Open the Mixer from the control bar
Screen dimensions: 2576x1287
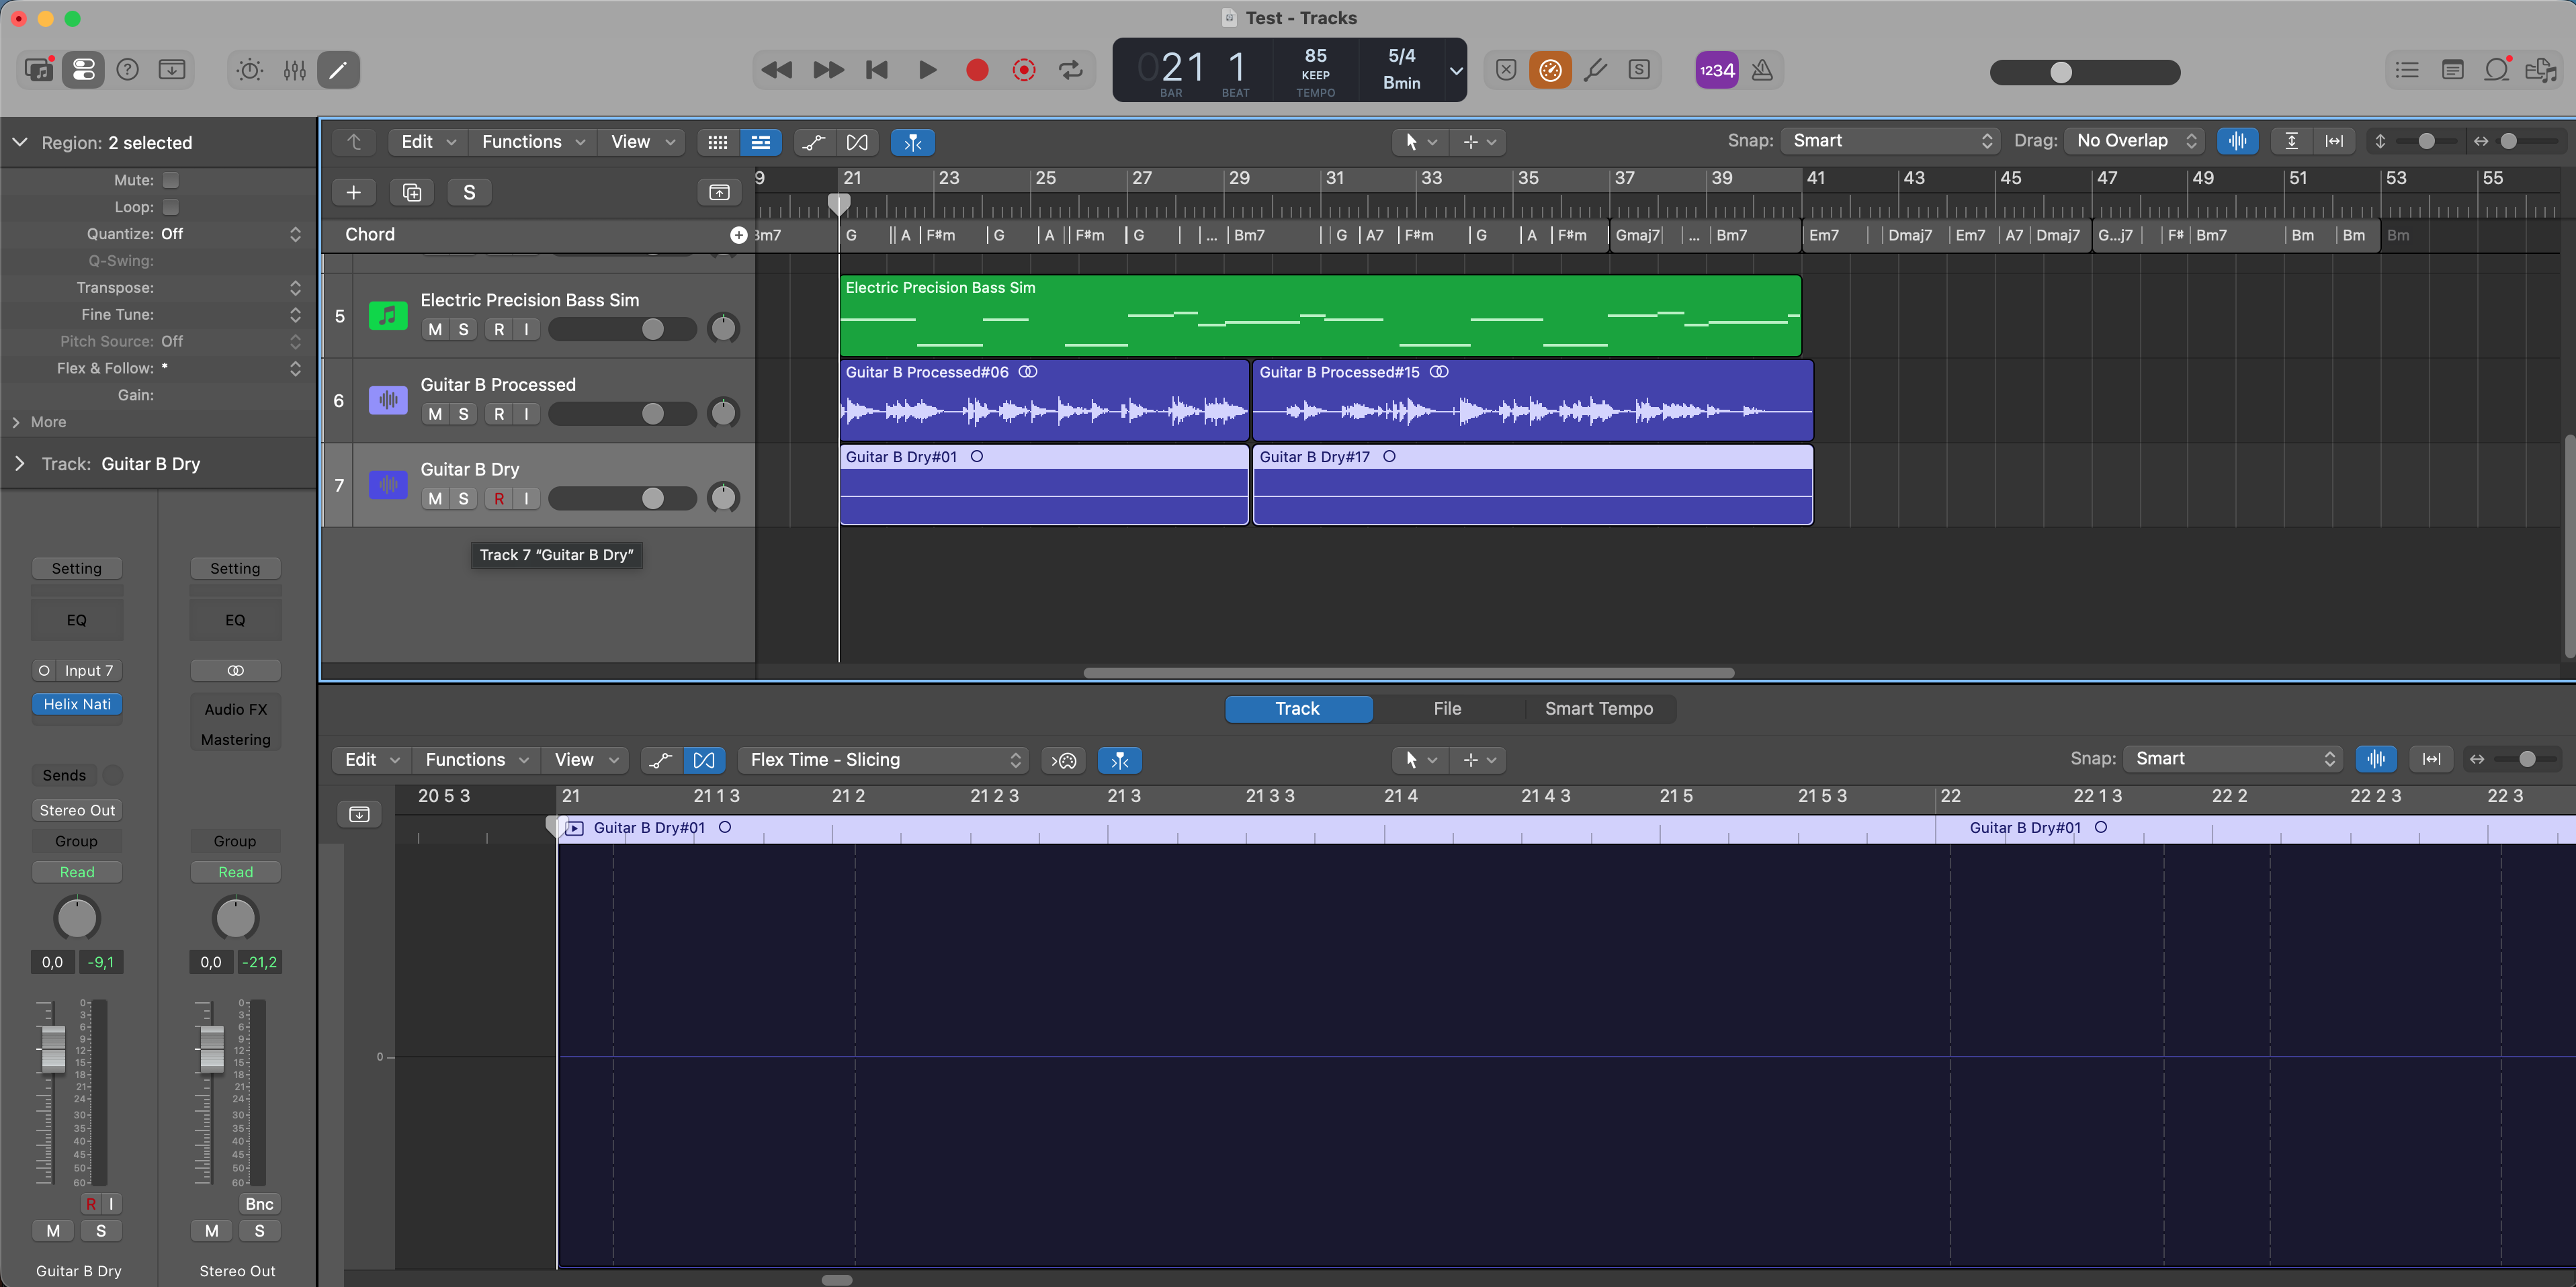click(294, 70)
